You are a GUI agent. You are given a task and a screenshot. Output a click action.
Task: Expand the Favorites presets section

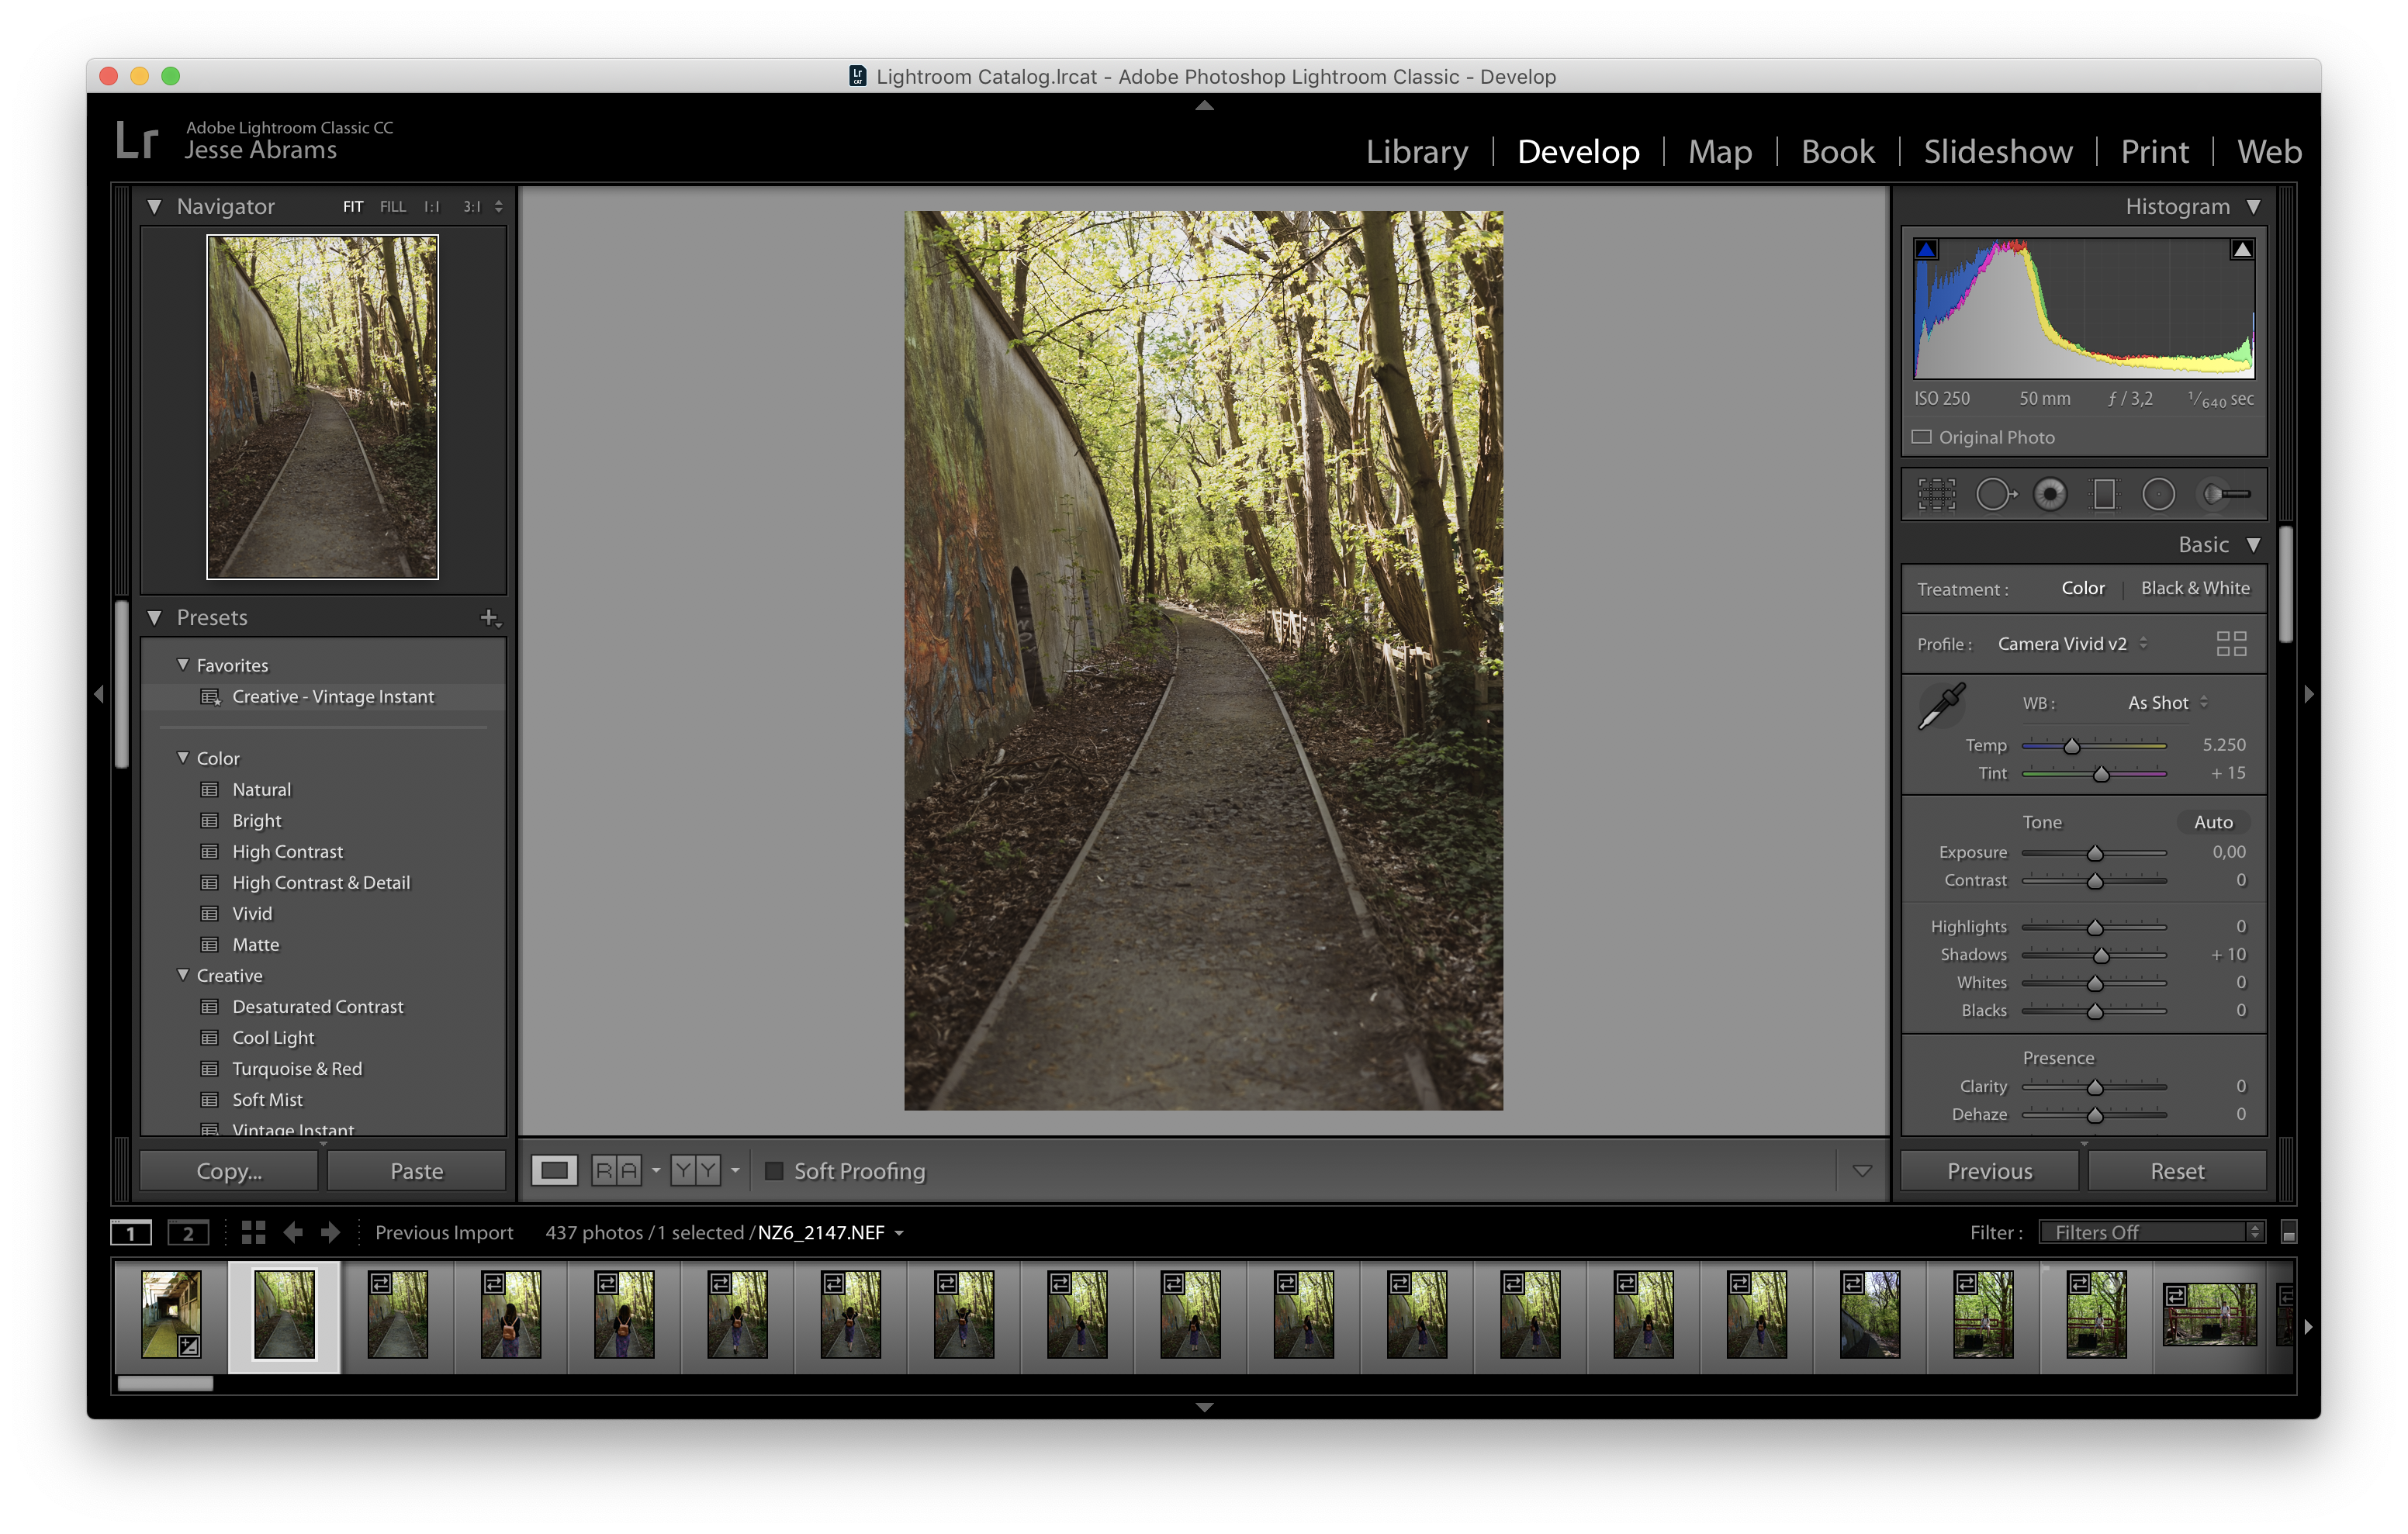pyautogui.click(x=182, y=663)
